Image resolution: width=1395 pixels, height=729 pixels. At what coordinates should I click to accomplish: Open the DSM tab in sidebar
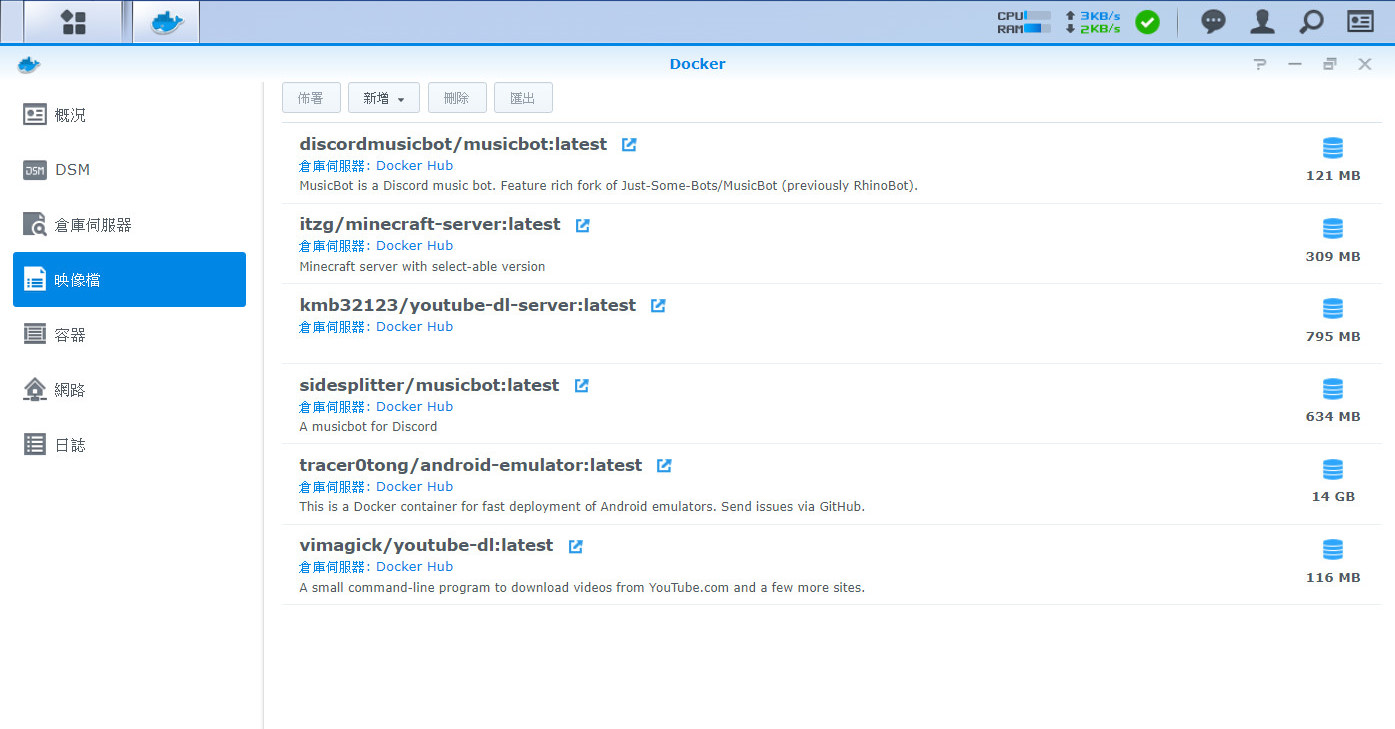coord(129,170)
